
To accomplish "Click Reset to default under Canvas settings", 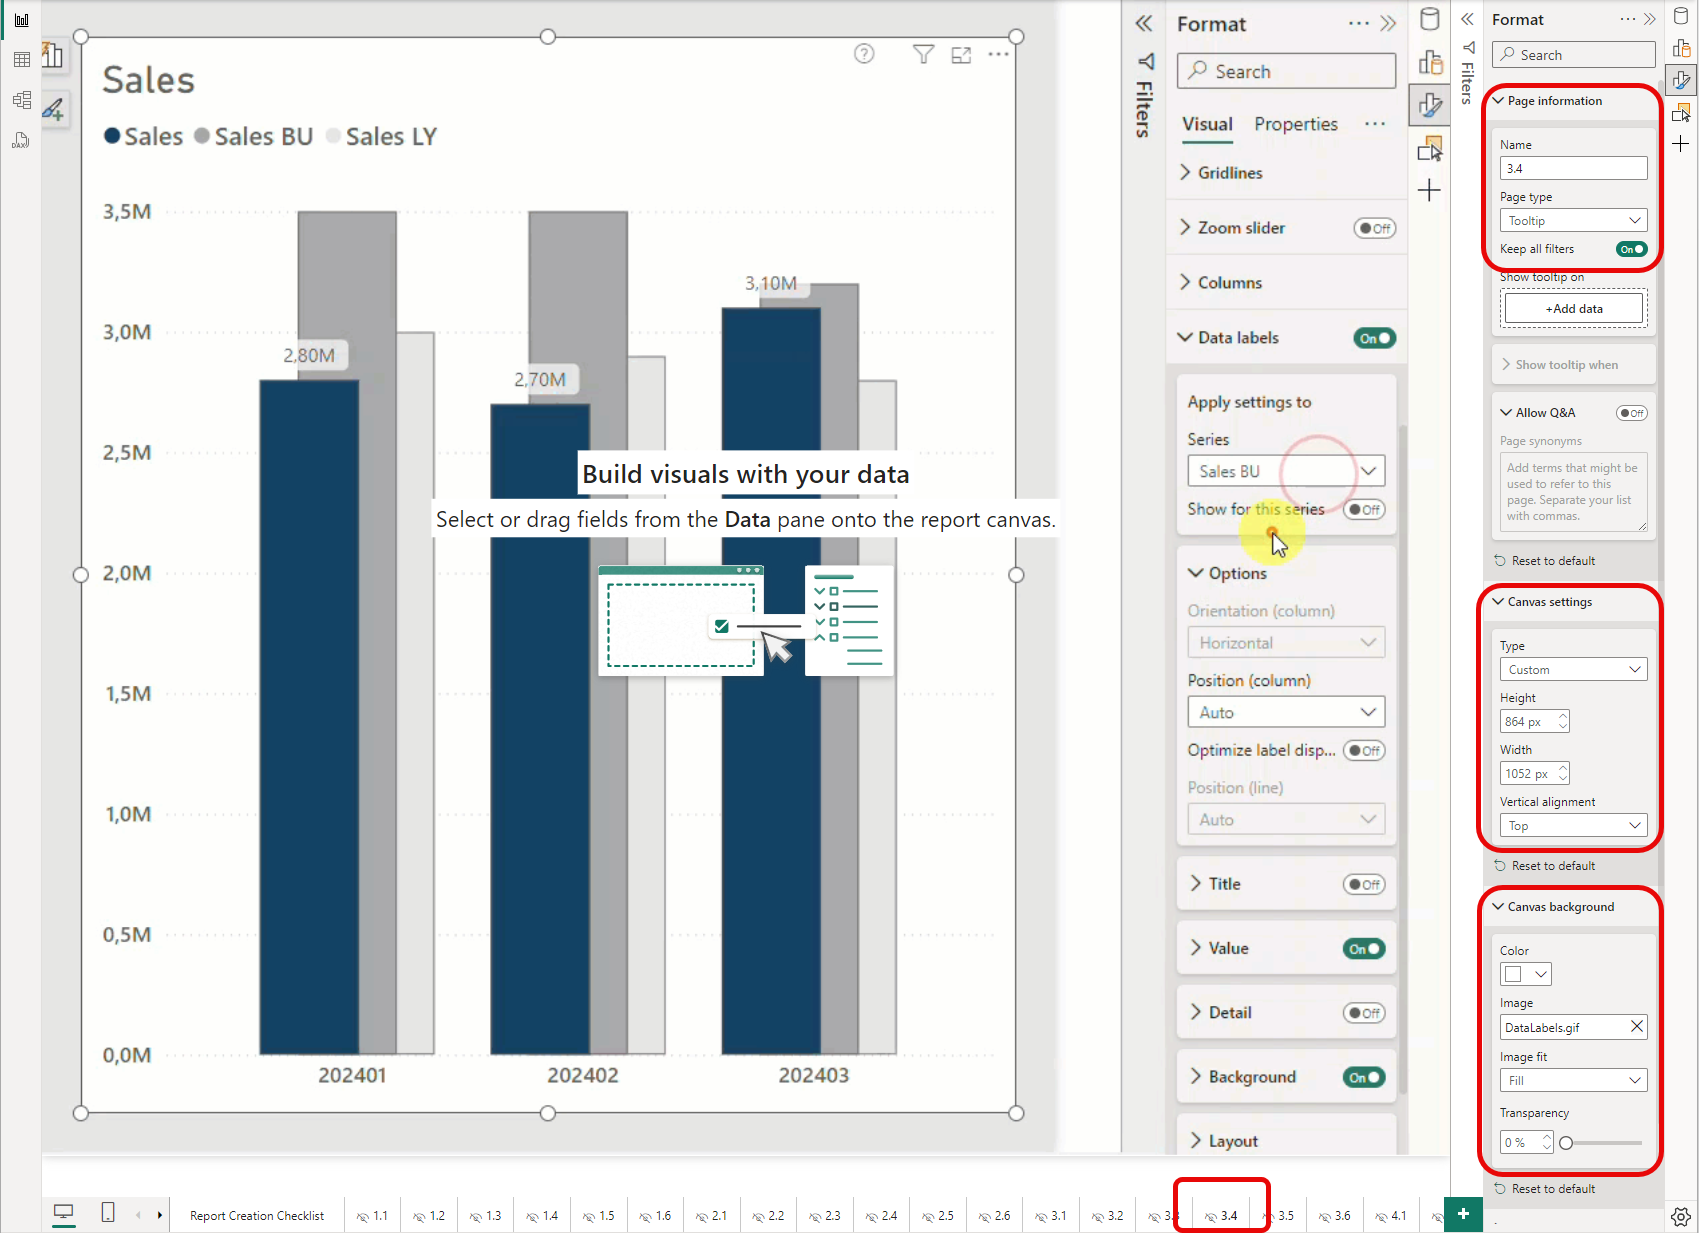I will point(1544,866).
